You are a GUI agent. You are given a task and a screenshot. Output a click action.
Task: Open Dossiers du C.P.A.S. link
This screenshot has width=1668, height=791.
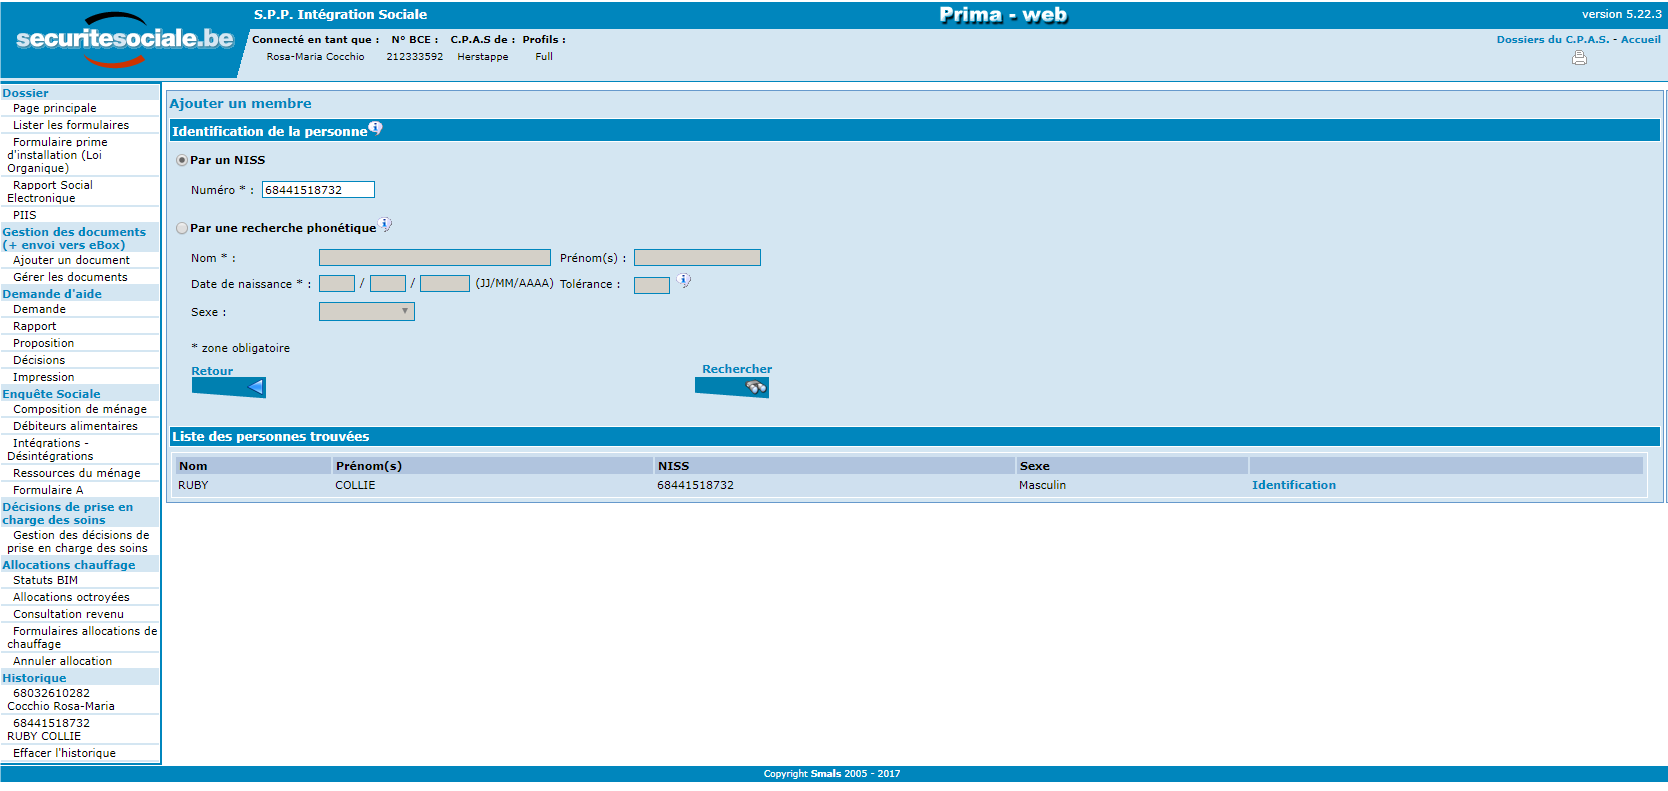1552,40
